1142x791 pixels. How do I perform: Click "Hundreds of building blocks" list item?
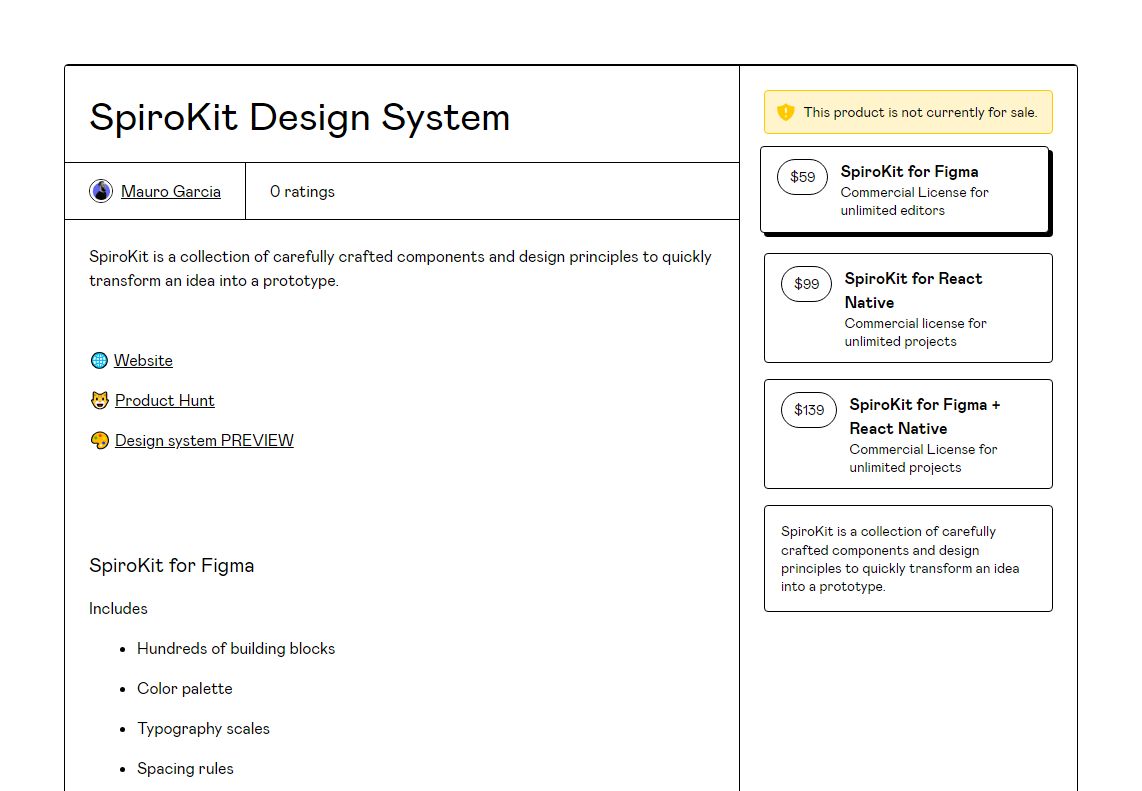(x=236, y=649)
